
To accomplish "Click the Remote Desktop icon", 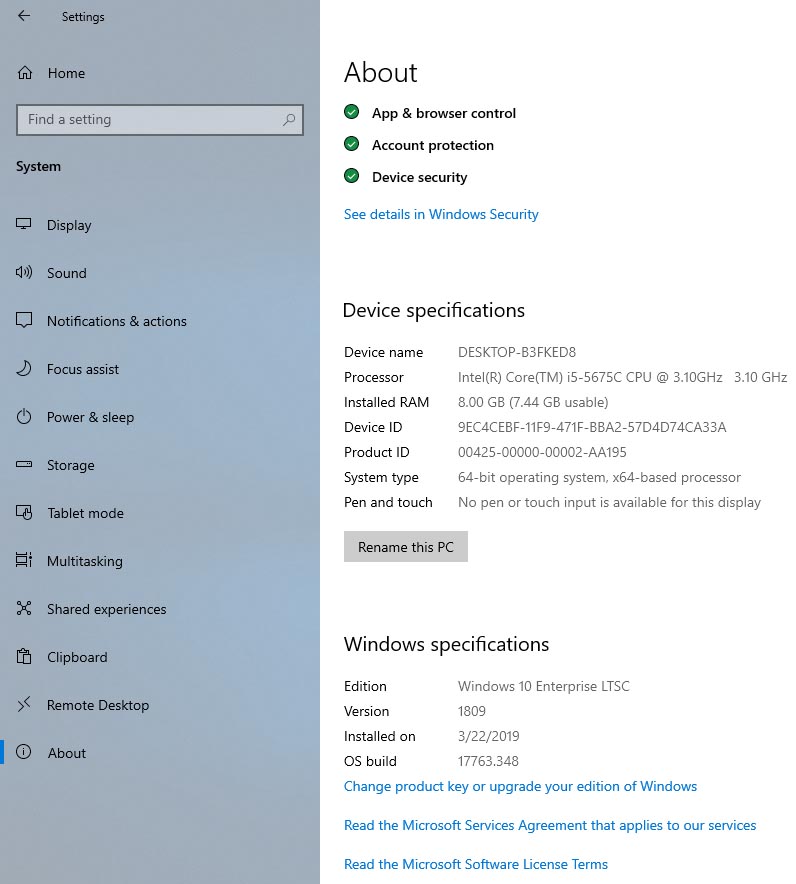I will 24,704.
